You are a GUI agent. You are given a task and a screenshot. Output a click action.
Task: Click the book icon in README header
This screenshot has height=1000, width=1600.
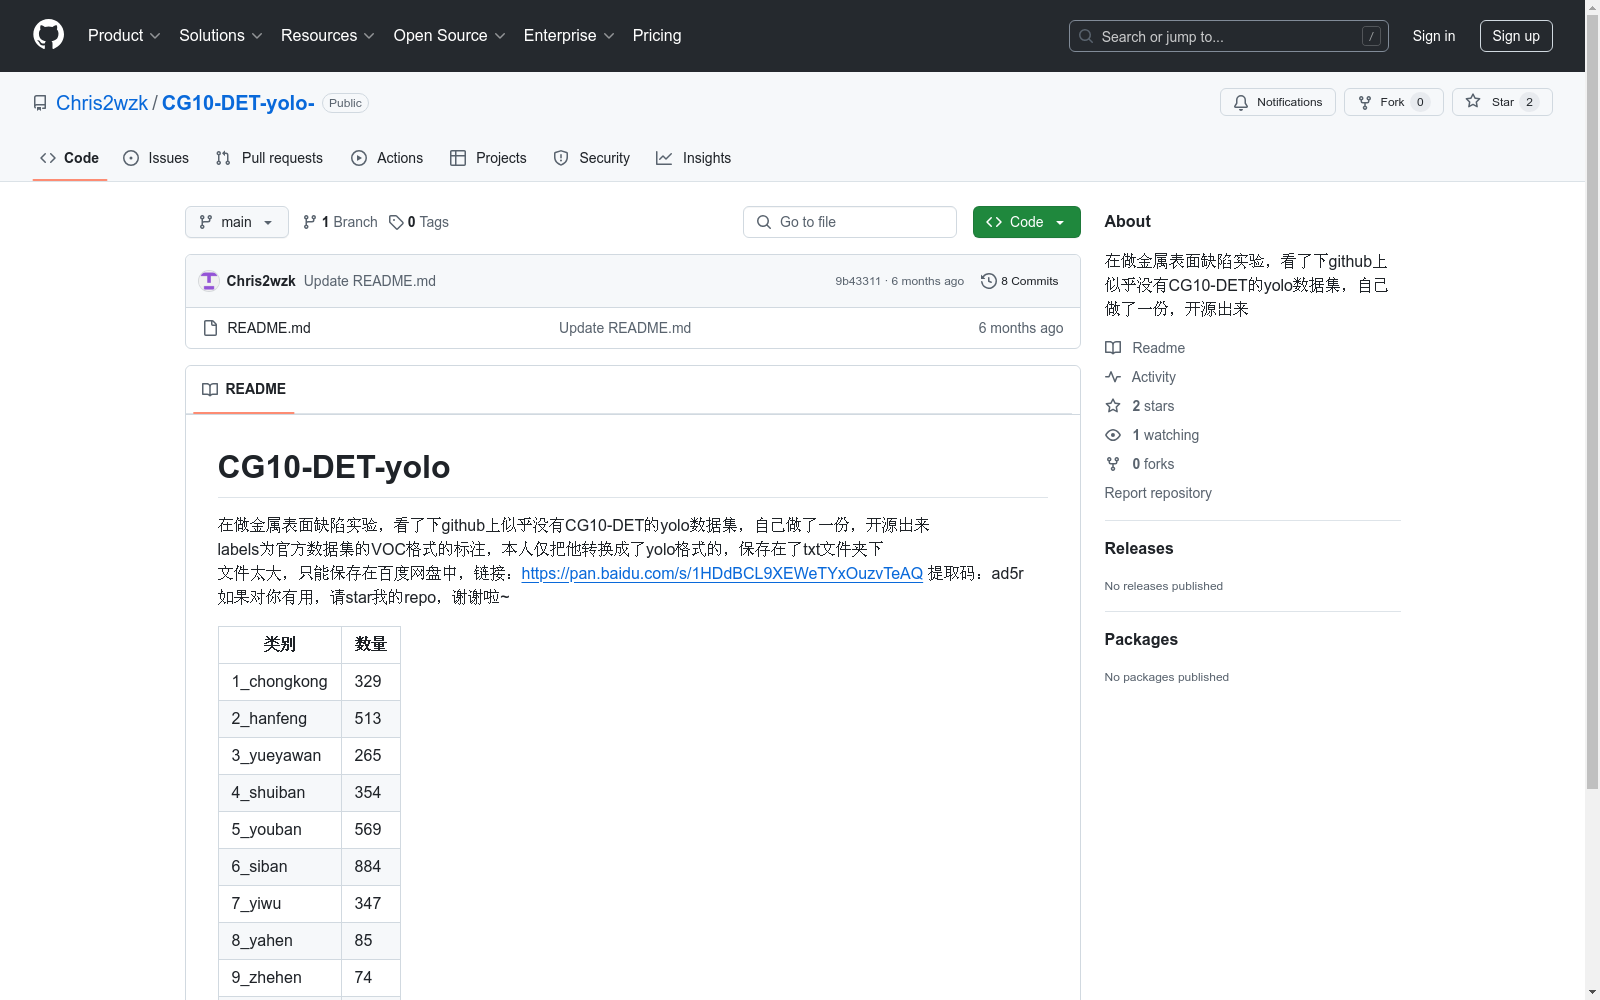(x=210, y=389)
